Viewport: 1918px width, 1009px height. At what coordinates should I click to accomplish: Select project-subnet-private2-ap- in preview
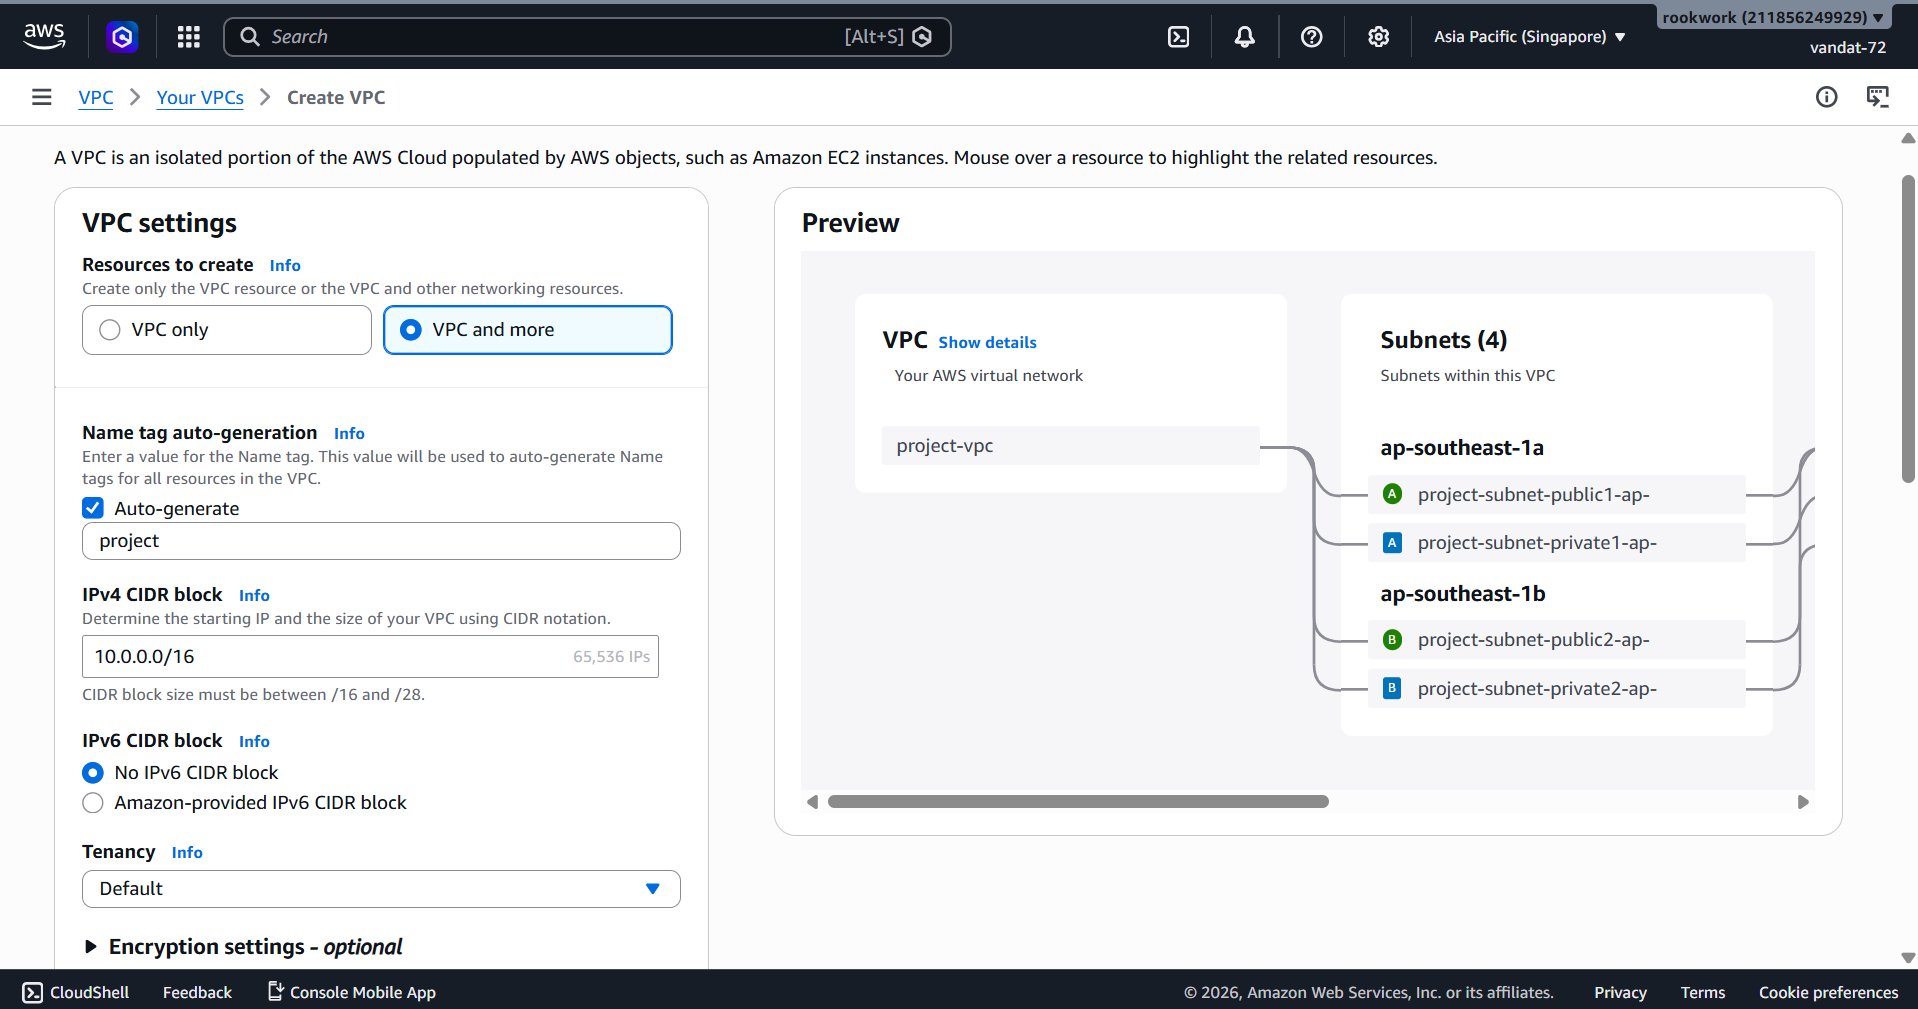(1556, 688)
